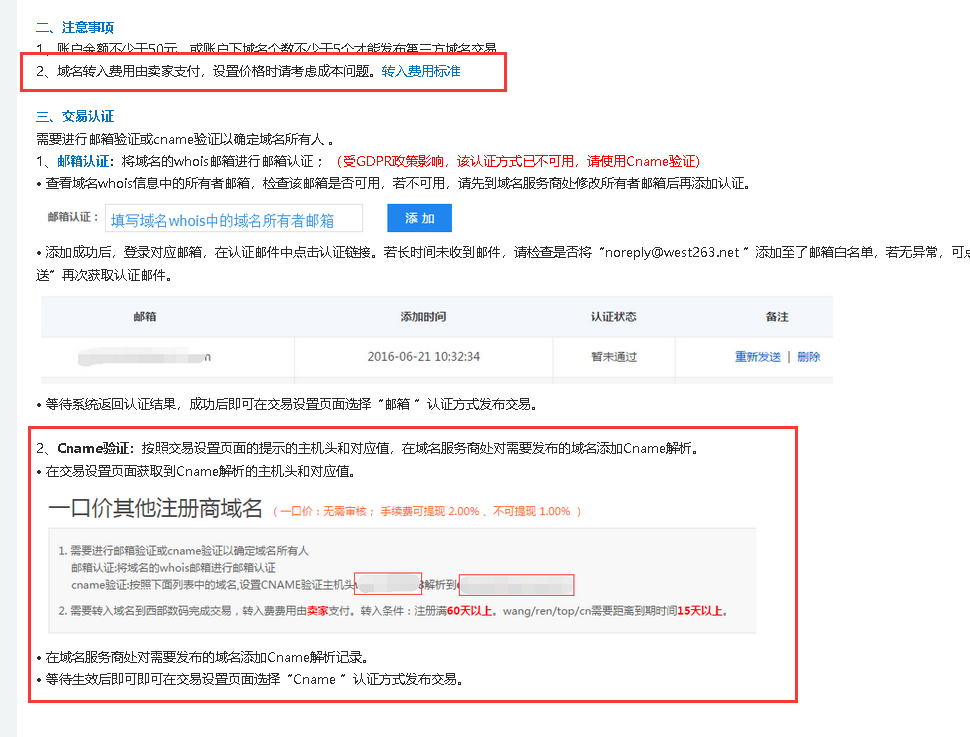Focus the whois owner email input field

tap(246, 220)
